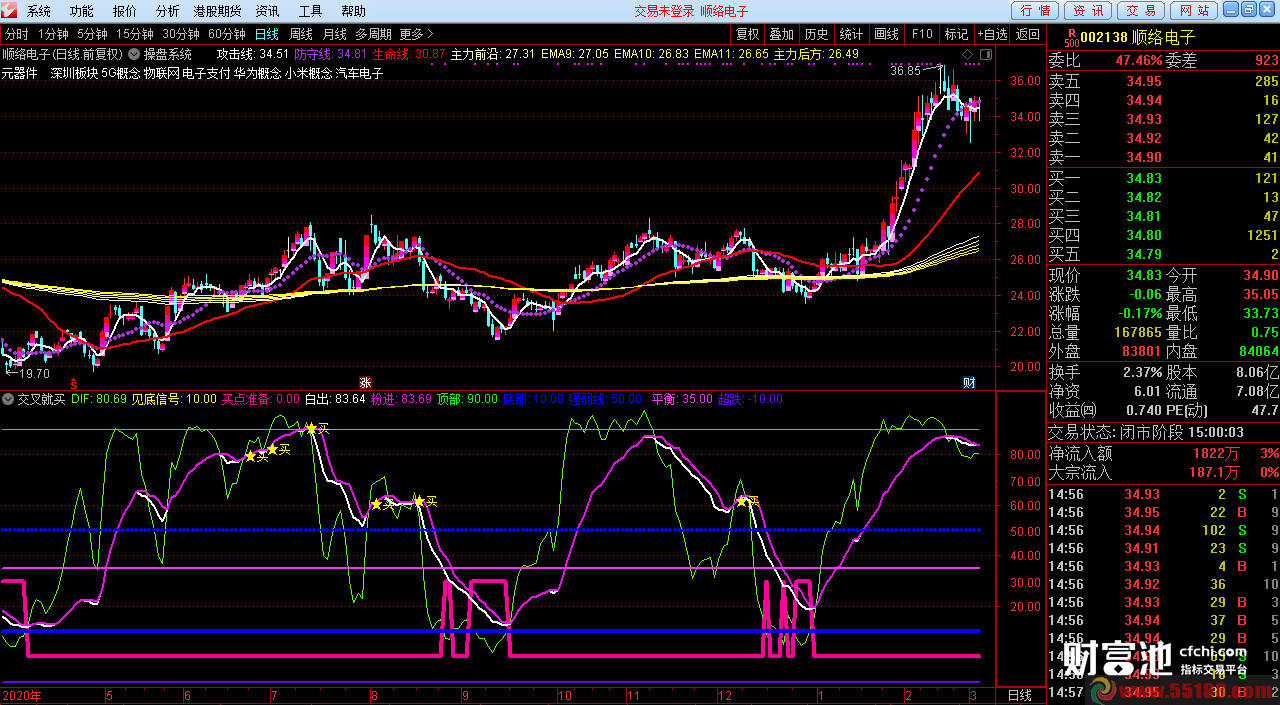This screenshot has width=1280, height=705.
Task: Click the F10 company info button
Action: point(922,34)
